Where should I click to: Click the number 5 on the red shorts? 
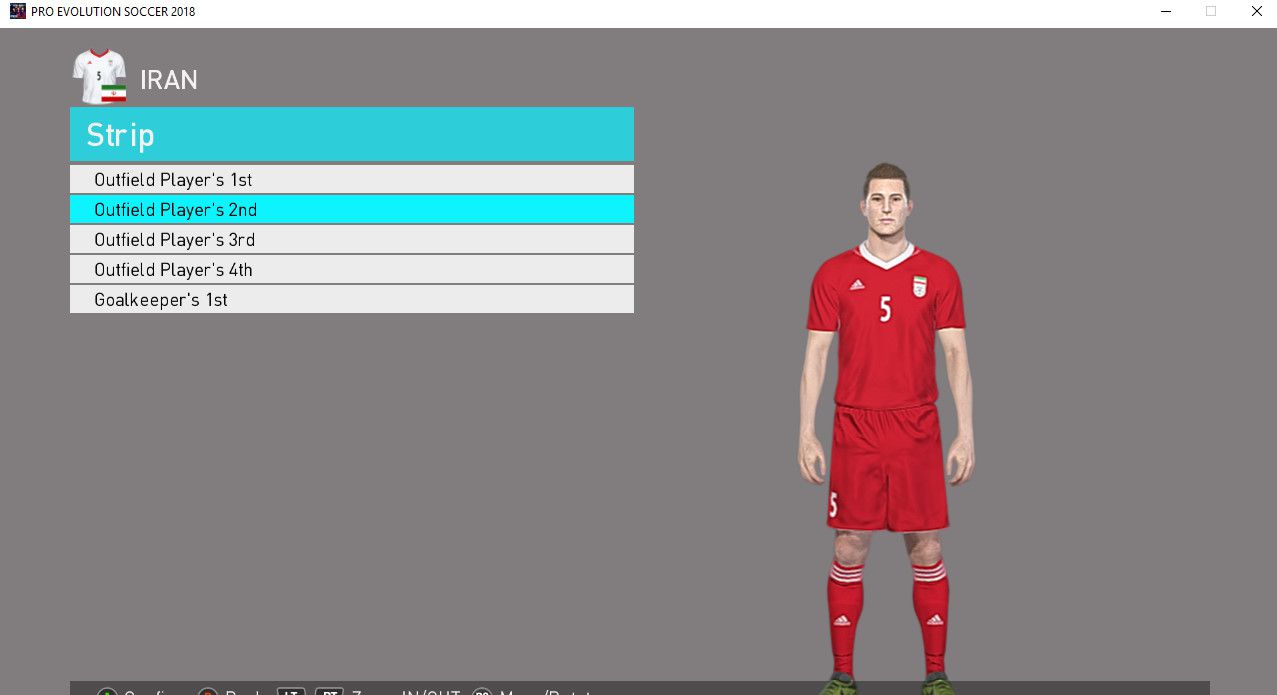pos(832,505)
